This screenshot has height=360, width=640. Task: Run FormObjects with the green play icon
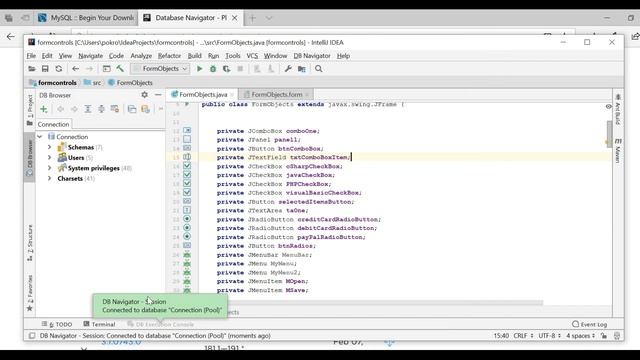(x=200, y=69)
